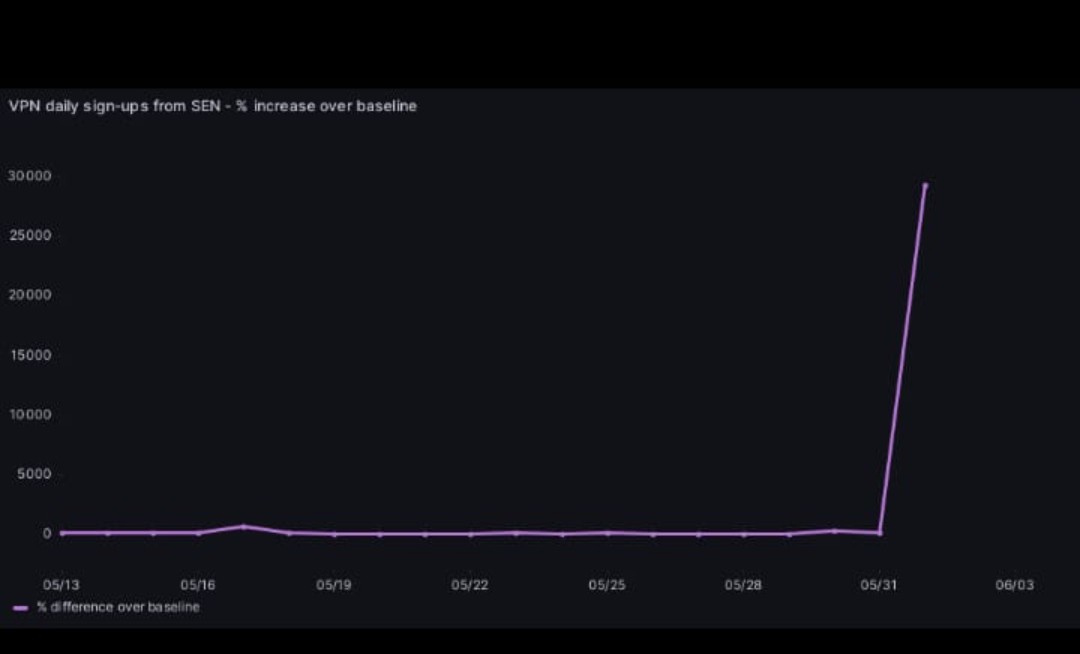Screen dimensions: 1080x654
Task: Click the 05/19 date label
Action: pos(334,585)
